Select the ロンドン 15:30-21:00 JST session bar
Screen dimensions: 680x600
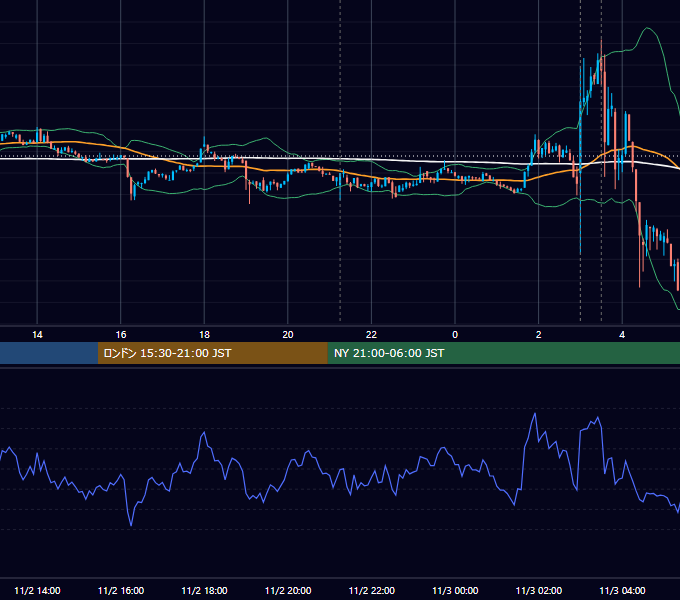tap(212, 353)
